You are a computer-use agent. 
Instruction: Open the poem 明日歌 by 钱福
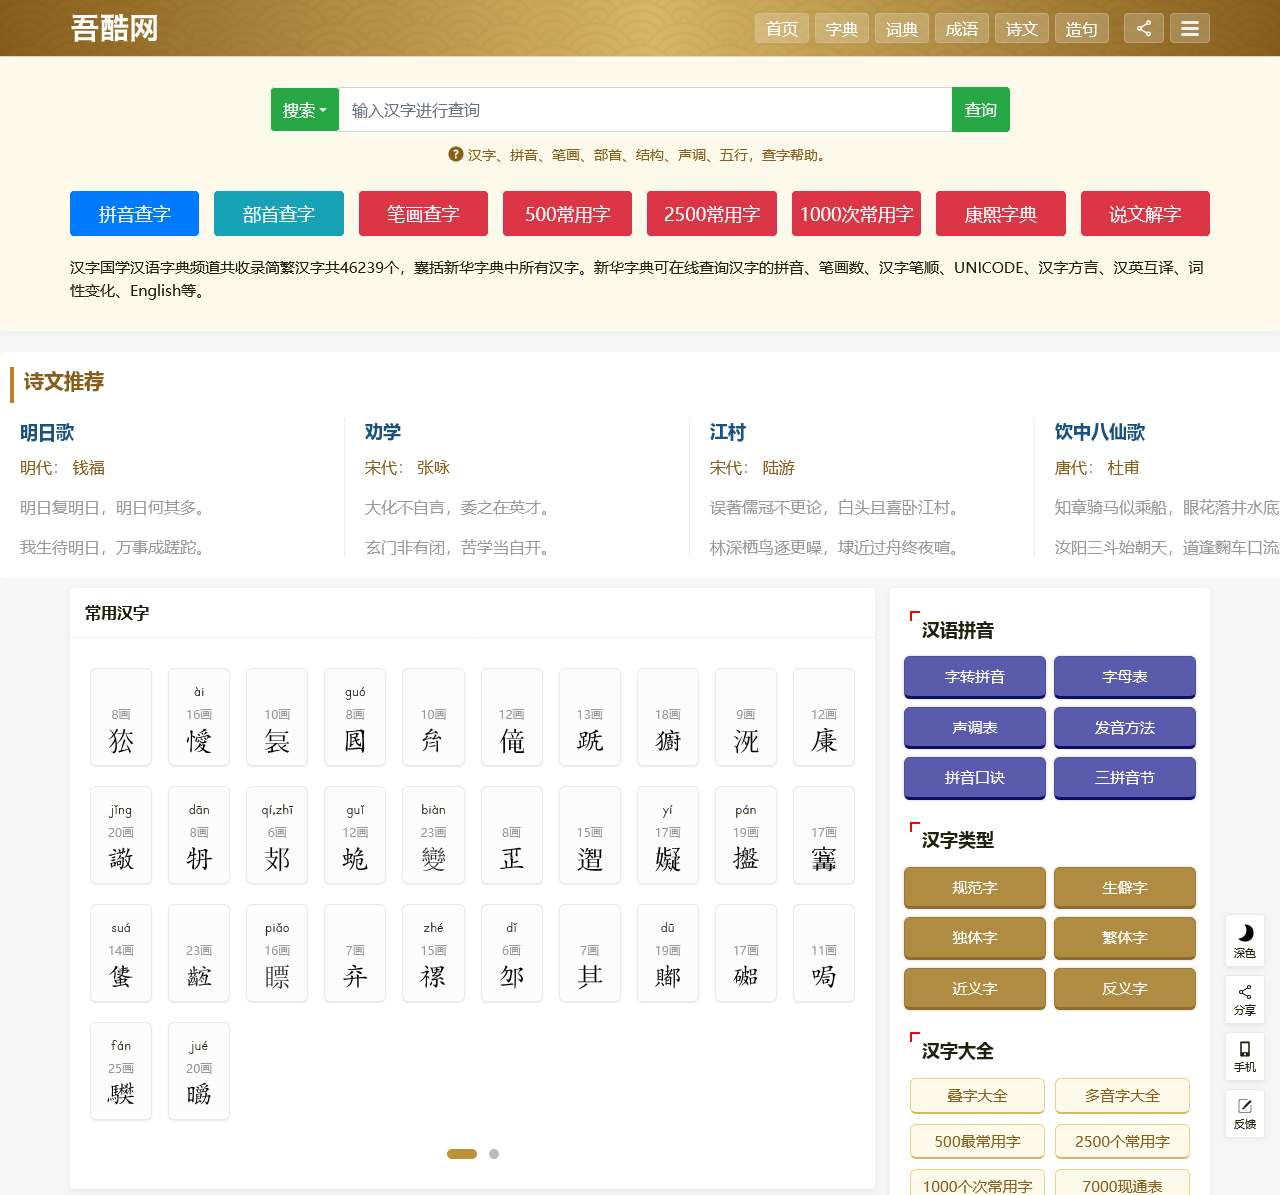tap(46, 432)
